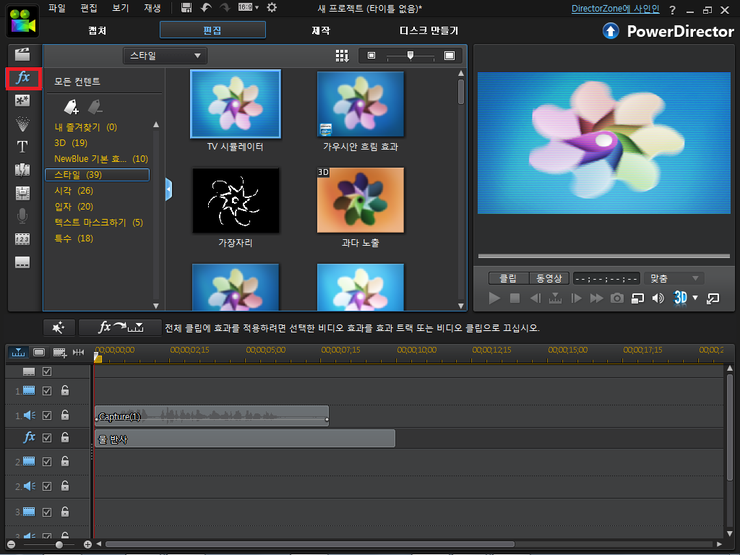Open the Media Room clapperboard icon
This screenshot has height=555, width=740.
click(22, 54)
